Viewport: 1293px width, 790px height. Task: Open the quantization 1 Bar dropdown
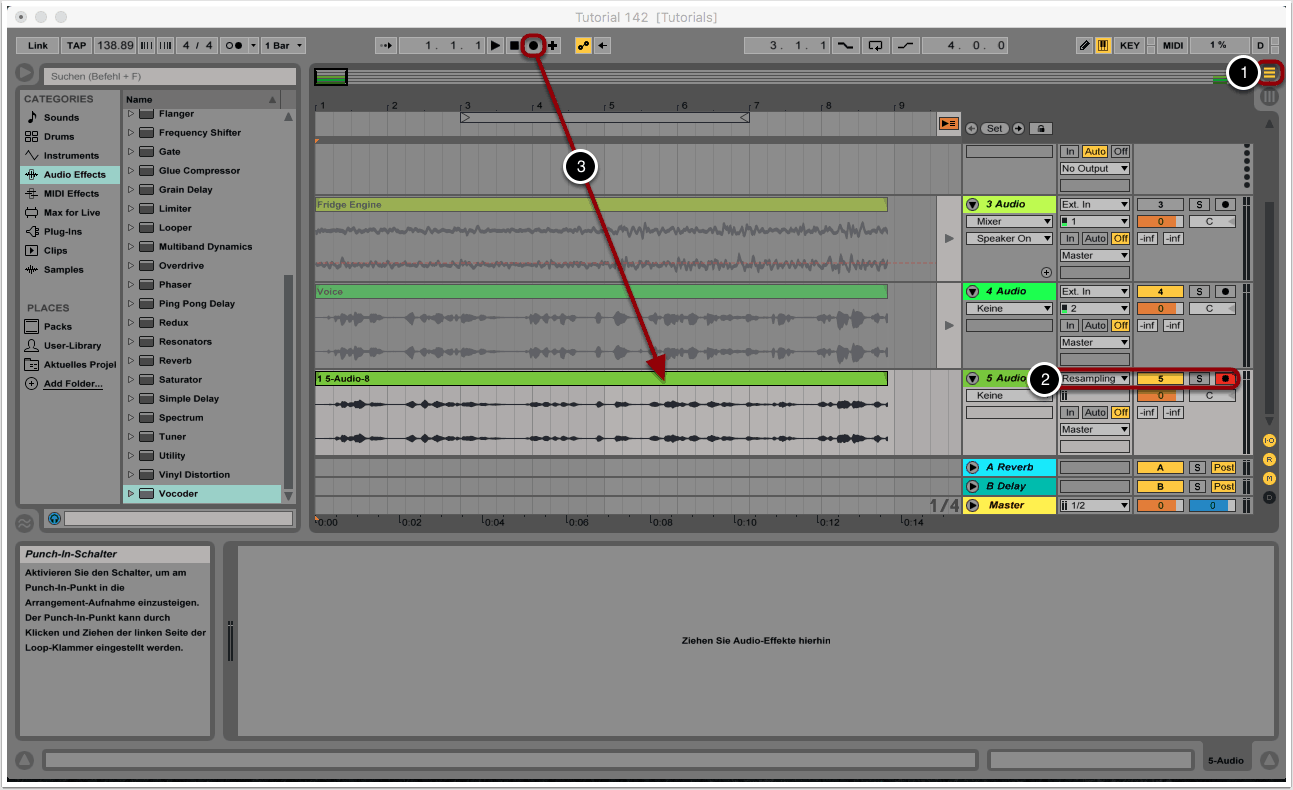(285, 45)
